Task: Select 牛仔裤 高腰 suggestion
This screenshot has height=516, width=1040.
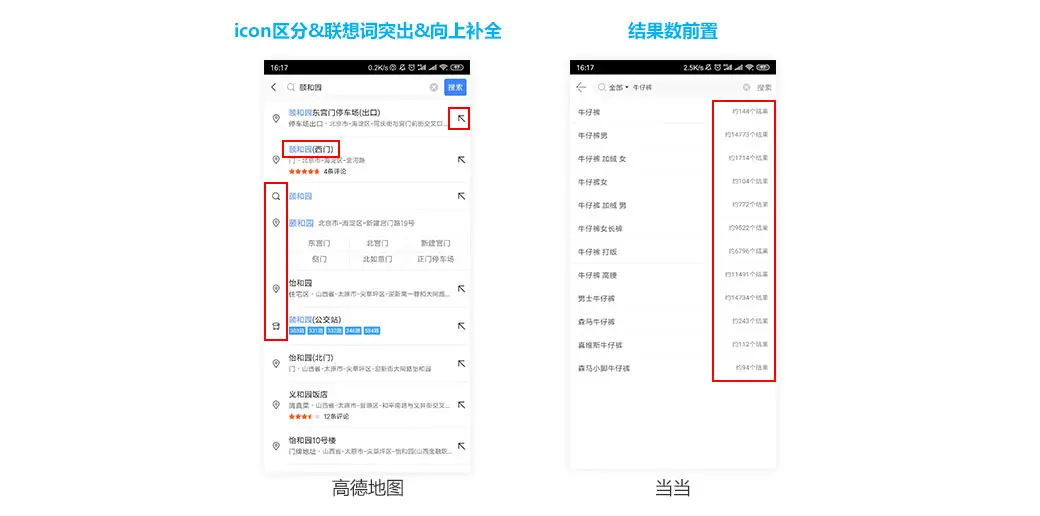Action: click(598, 275)
